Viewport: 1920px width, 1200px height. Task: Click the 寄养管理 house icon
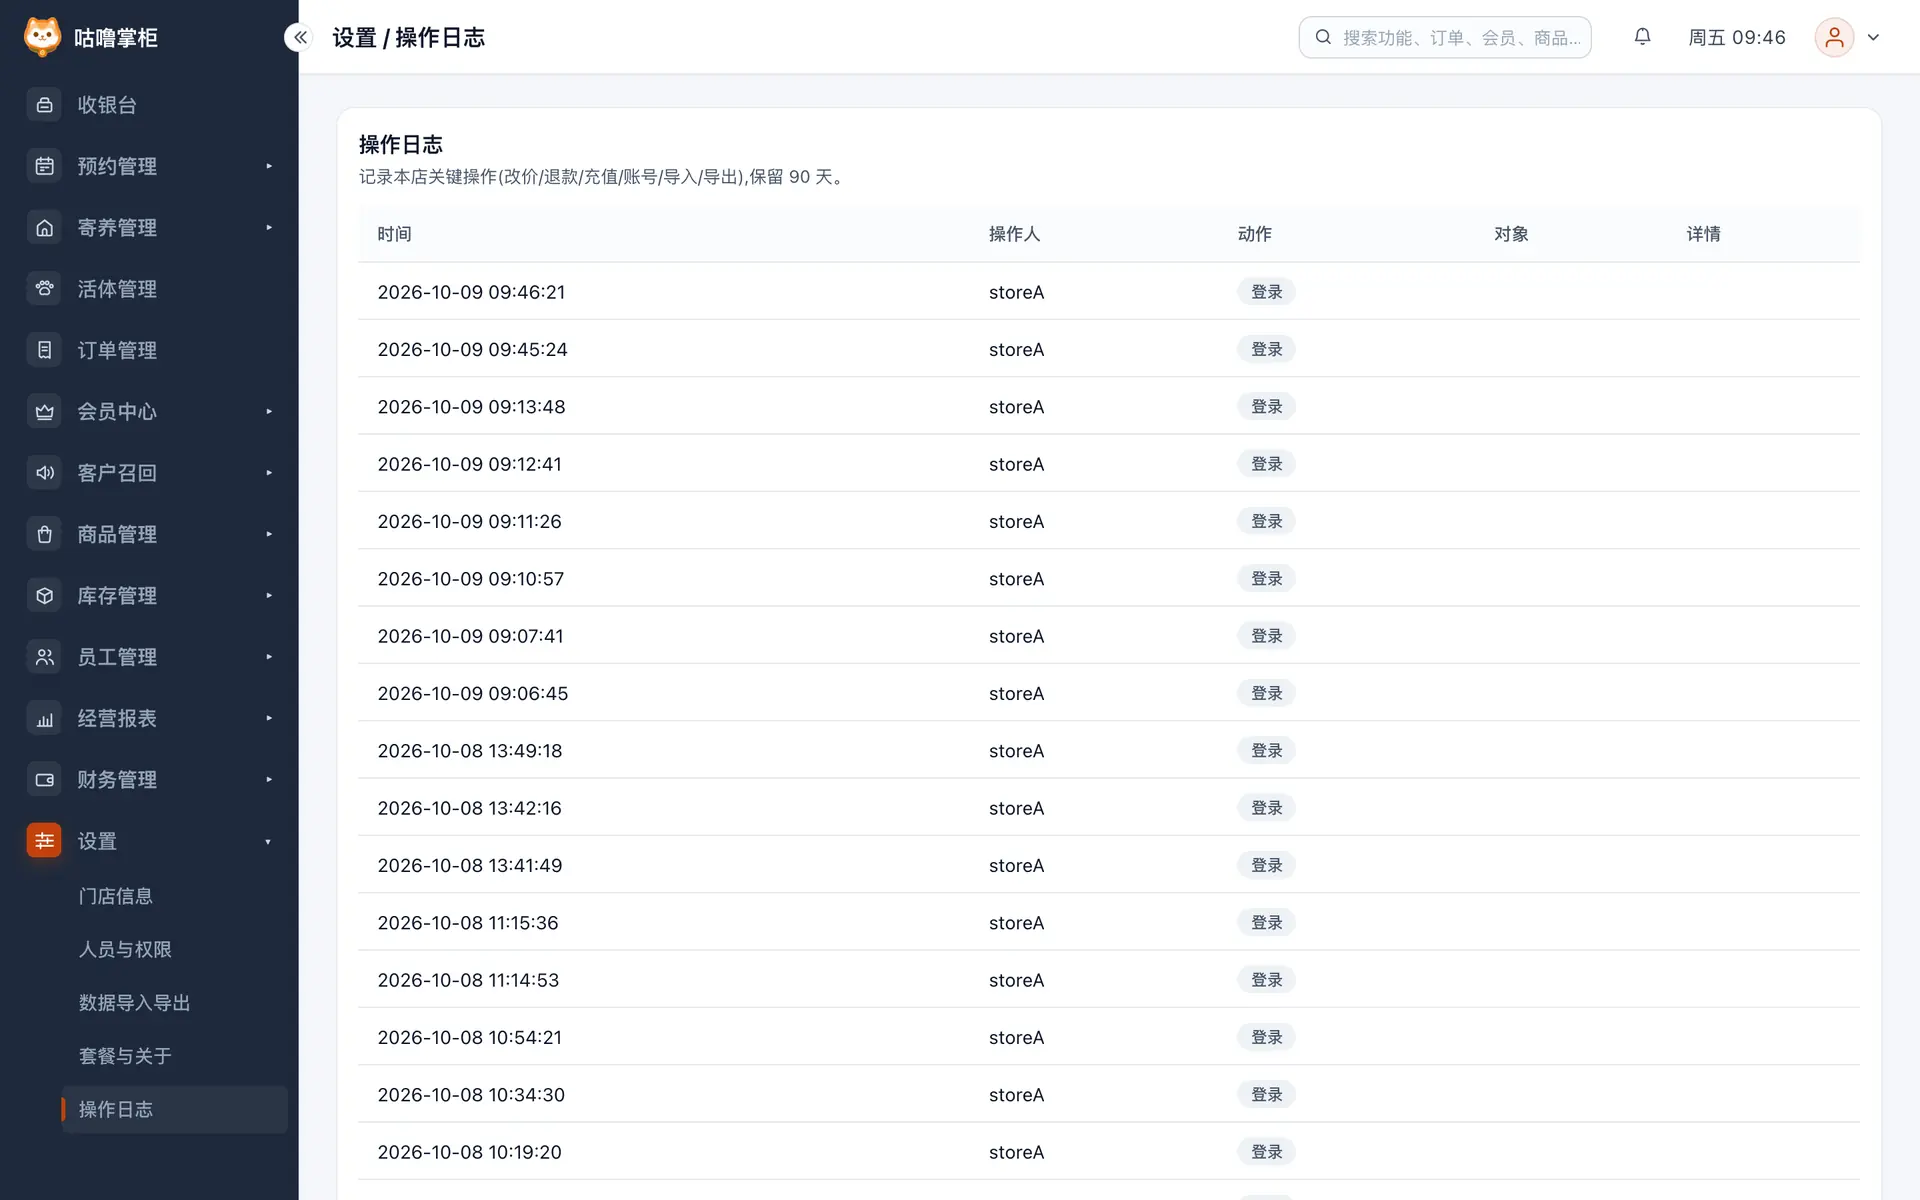tap(44, 228)
